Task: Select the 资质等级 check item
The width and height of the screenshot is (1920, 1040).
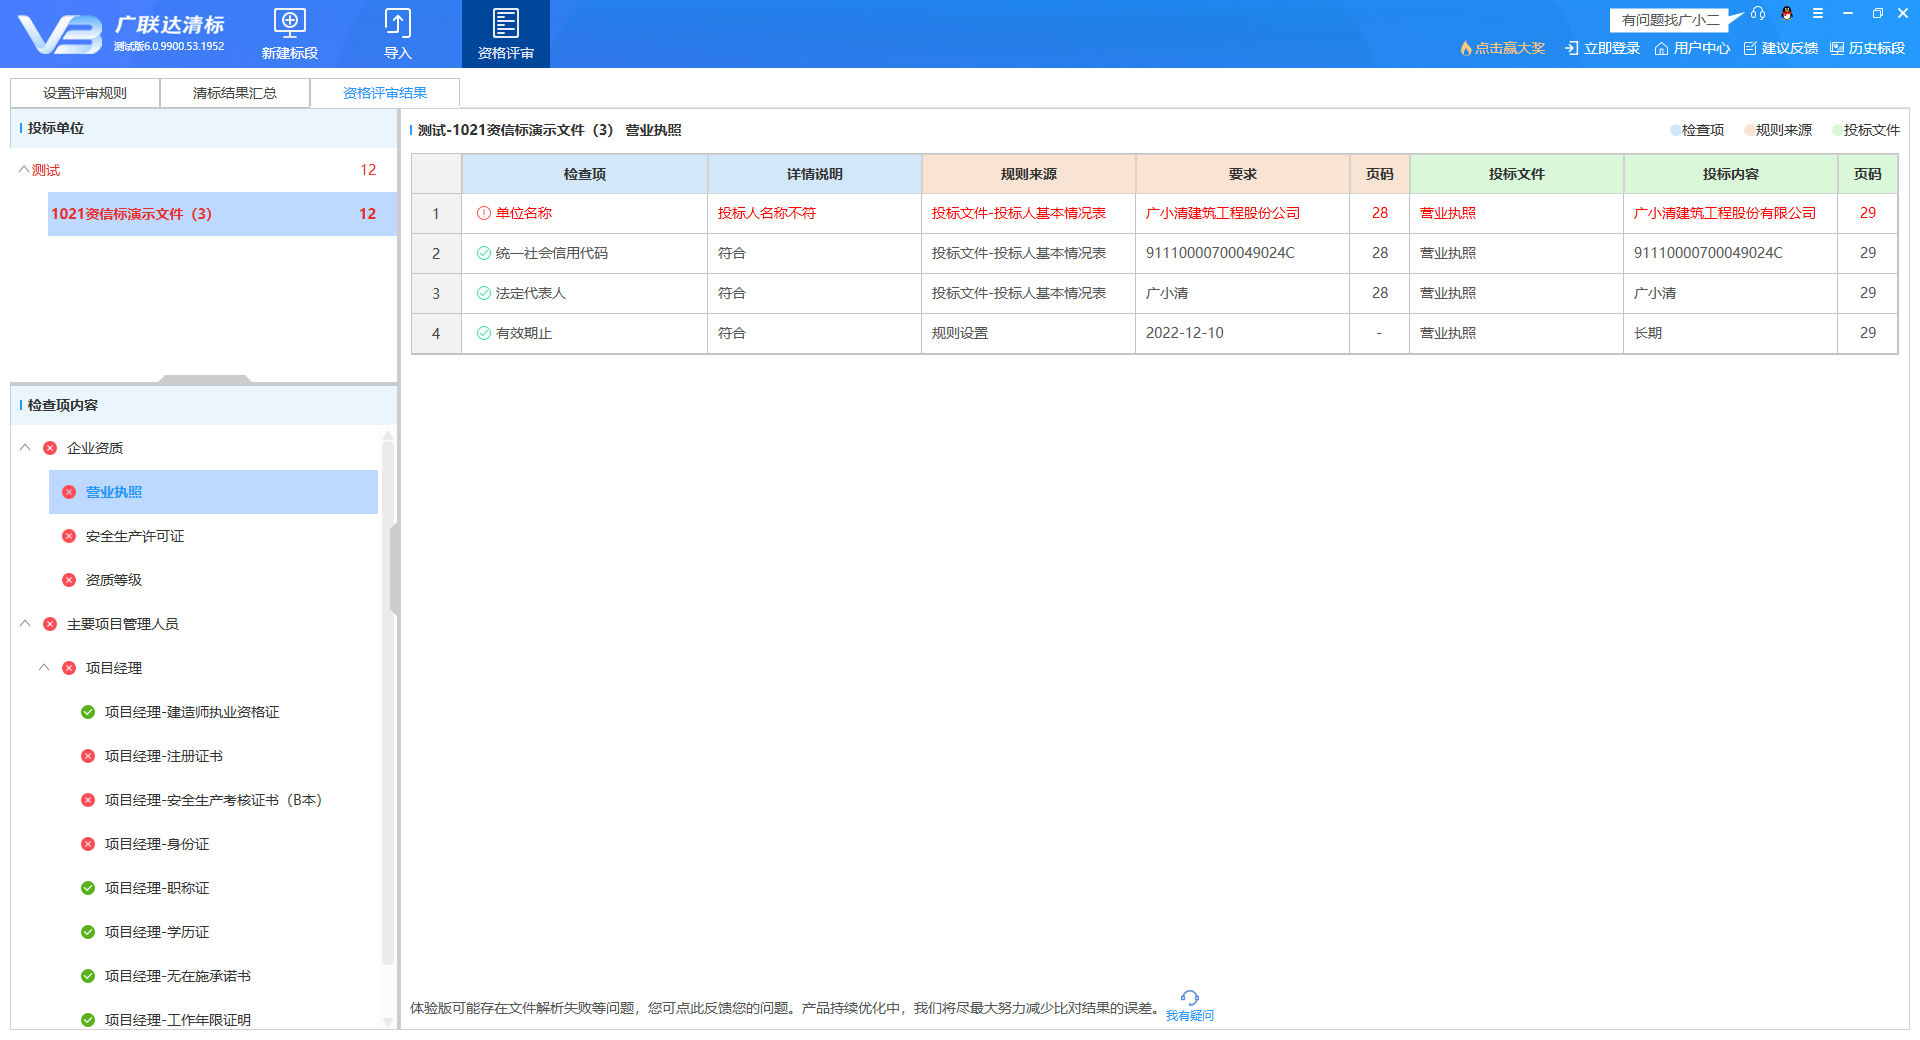Action: pos(114,580)
